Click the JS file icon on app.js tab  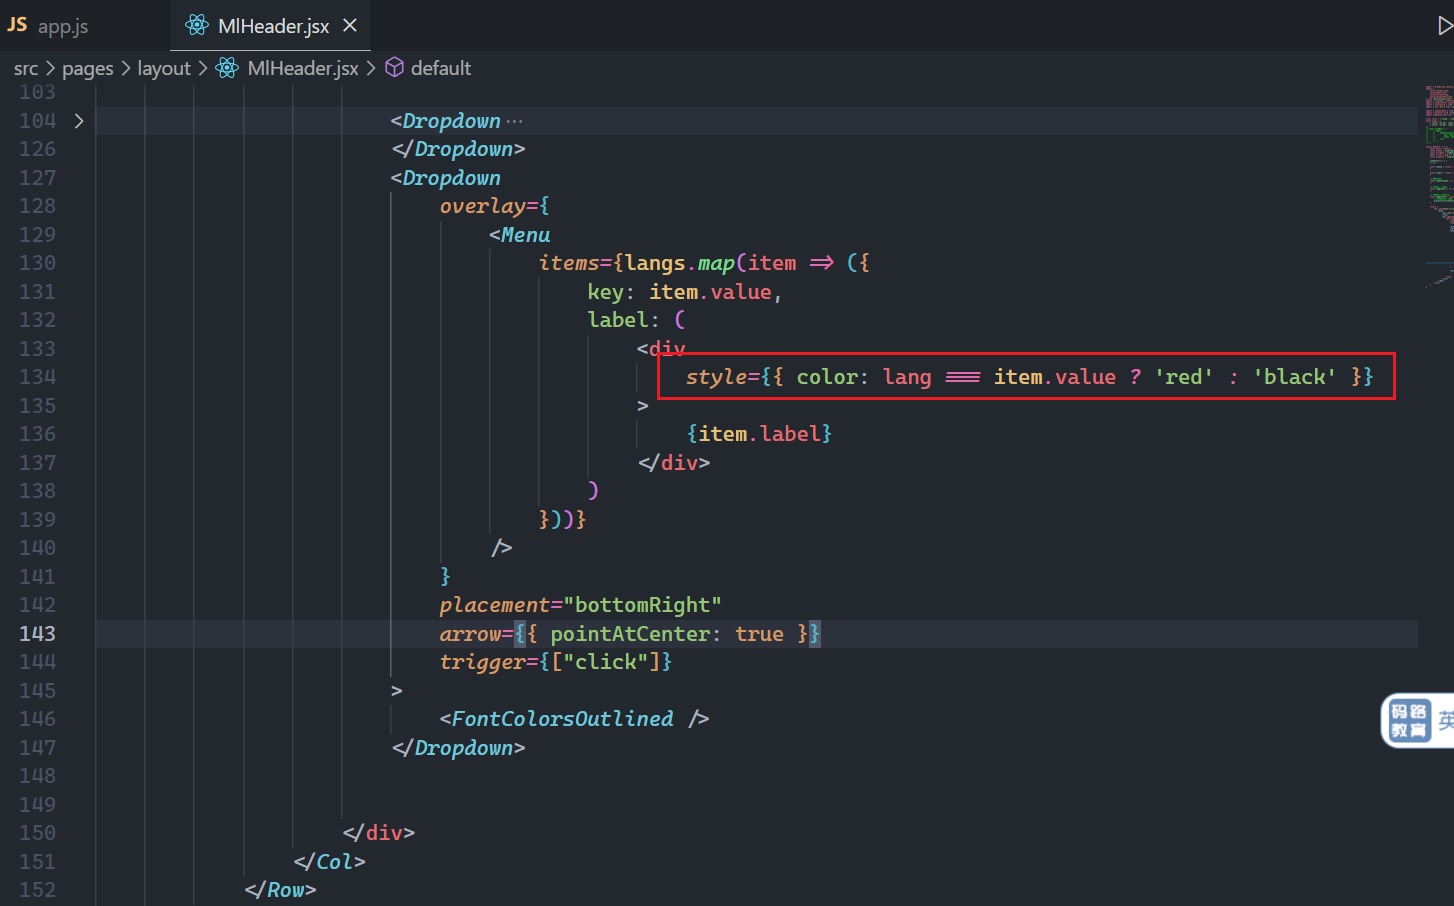pyautogui.click(x=17, y=25)
